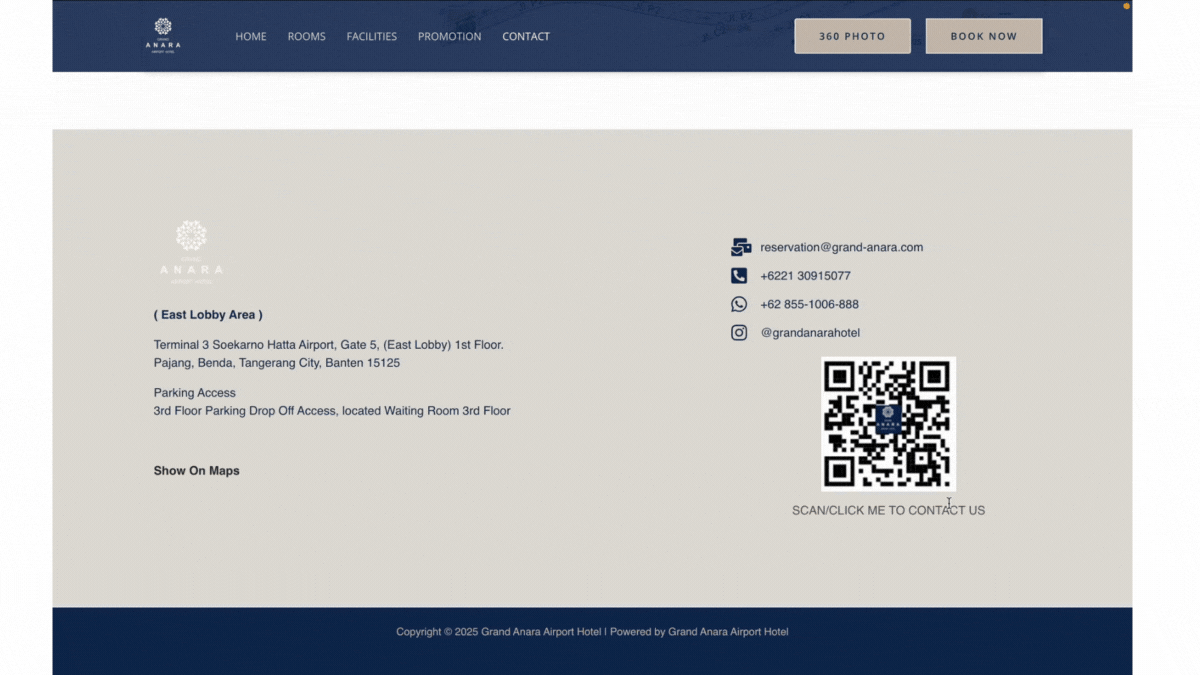Screen dimensions: 1200x675
Task: Click the Show On Maps link
Action: [x=196, y=470]
